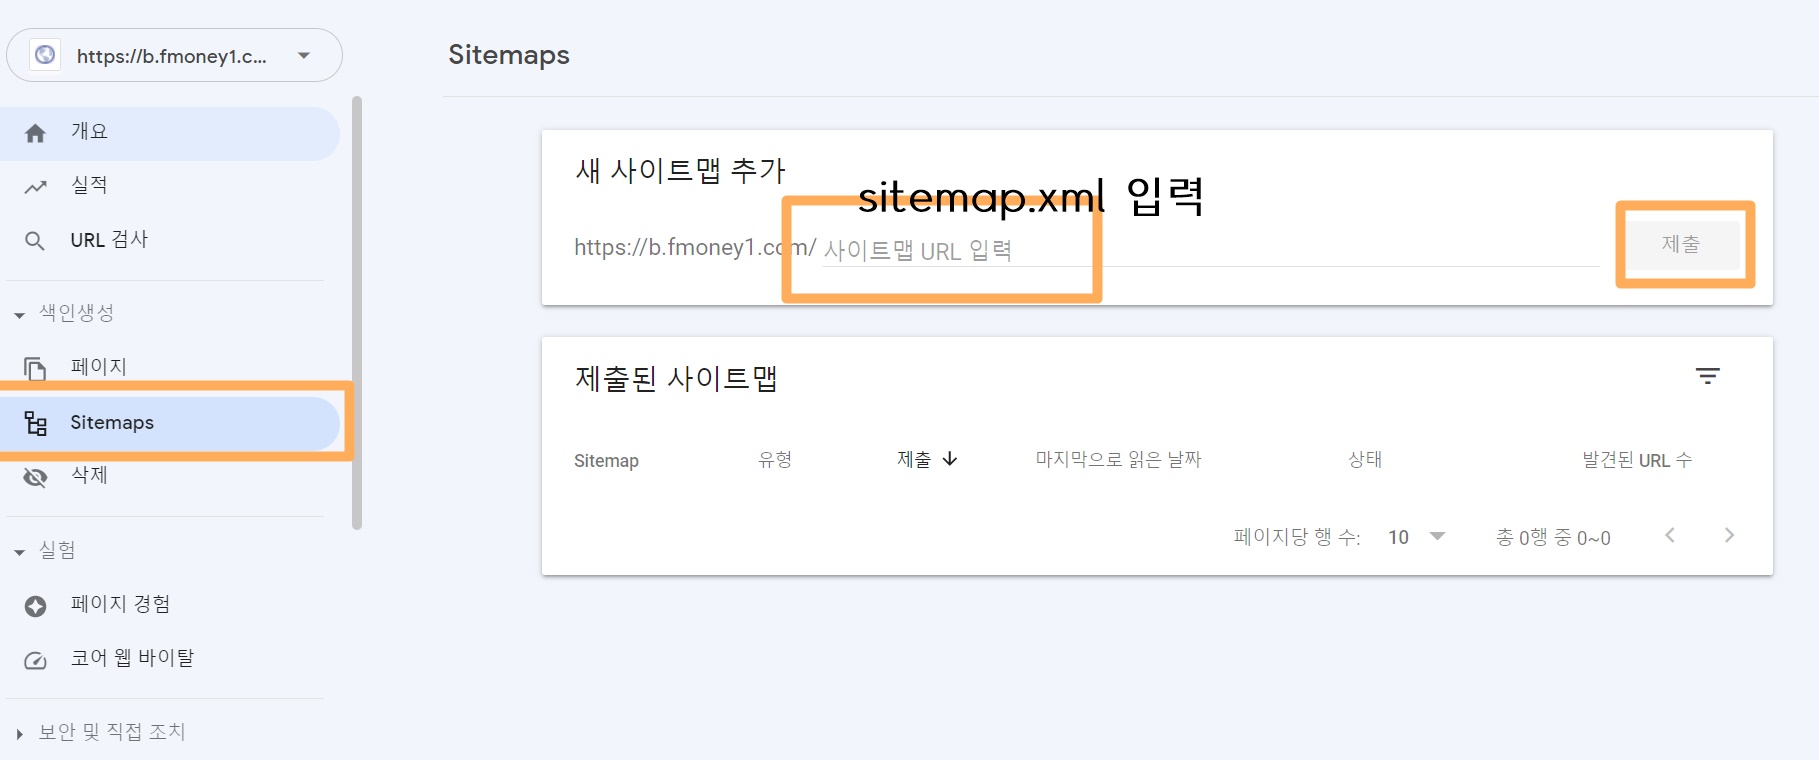The image size is (1819, 760).
Task: Open the 실적 performance menu item
Action: pos(170,186)
